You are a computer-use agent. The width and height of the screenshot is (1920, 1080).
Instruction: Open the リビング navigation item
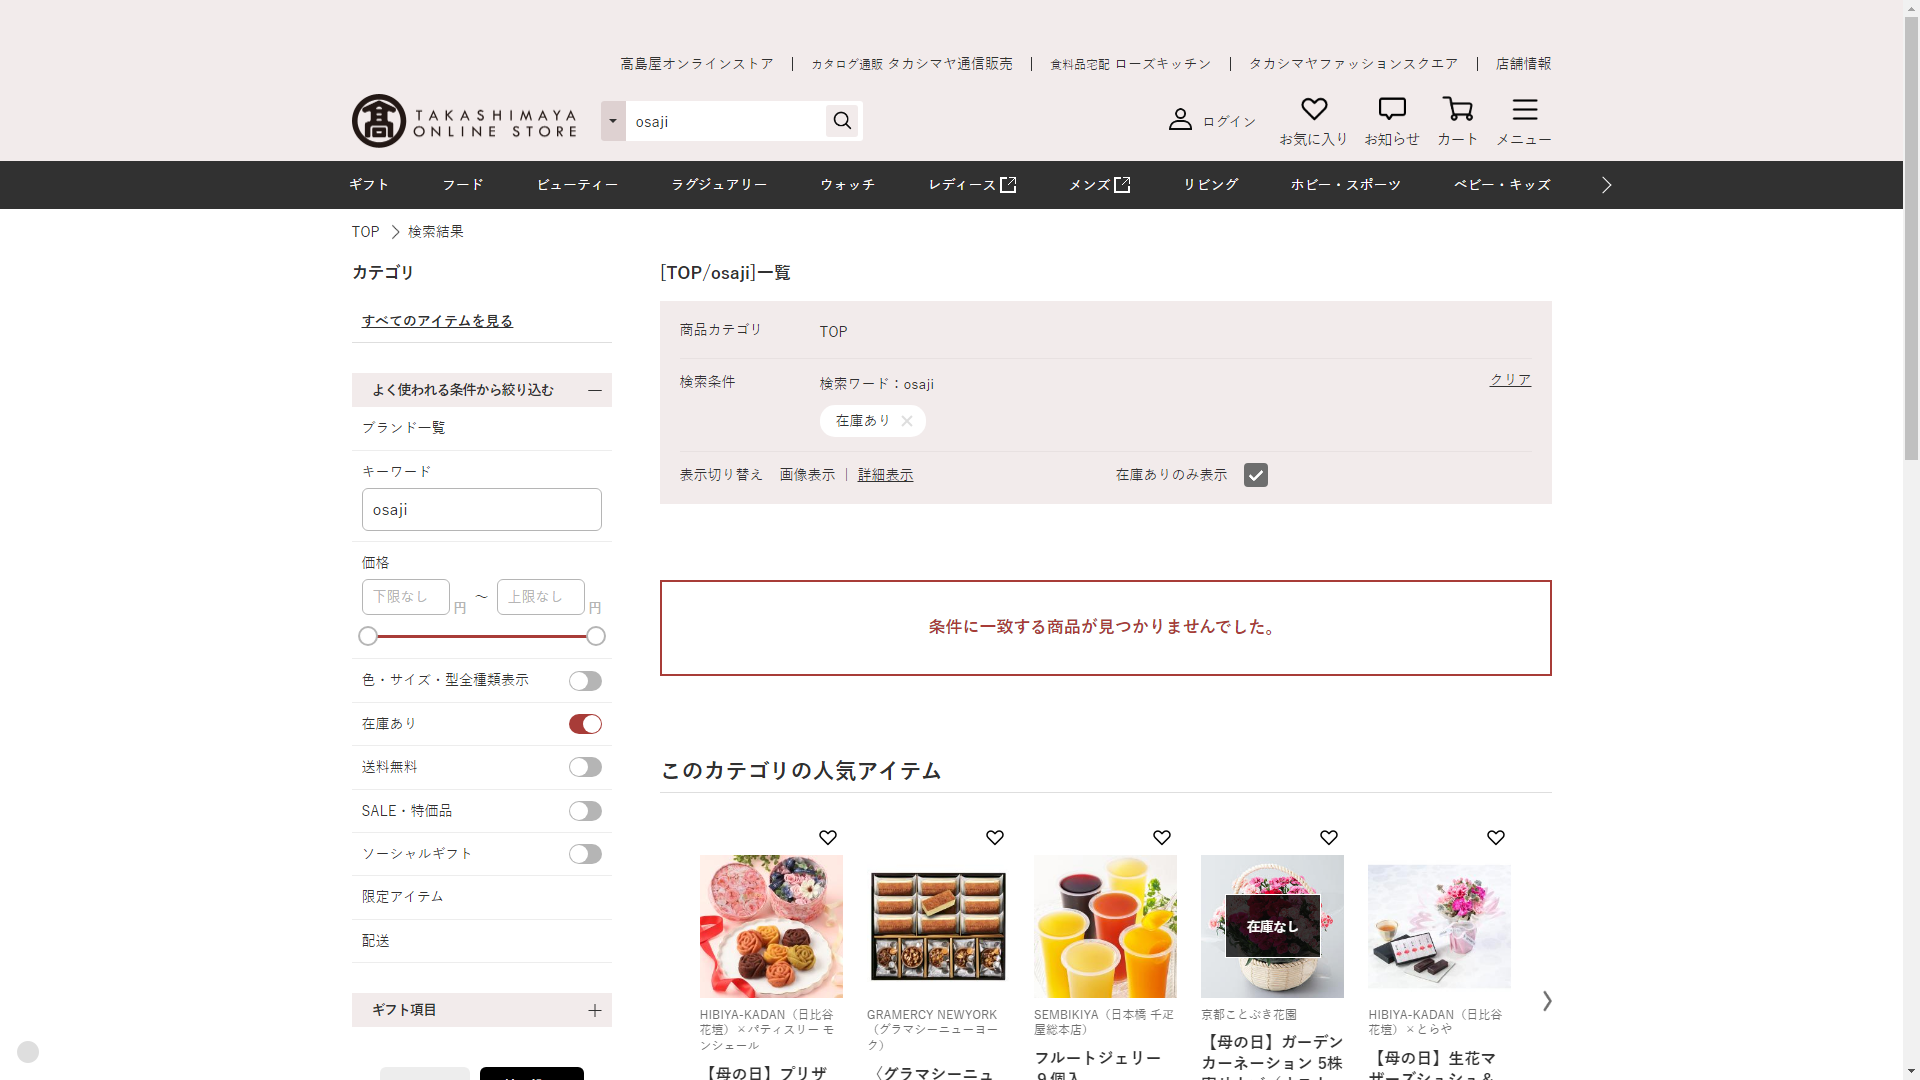[x=1210, y=185]
